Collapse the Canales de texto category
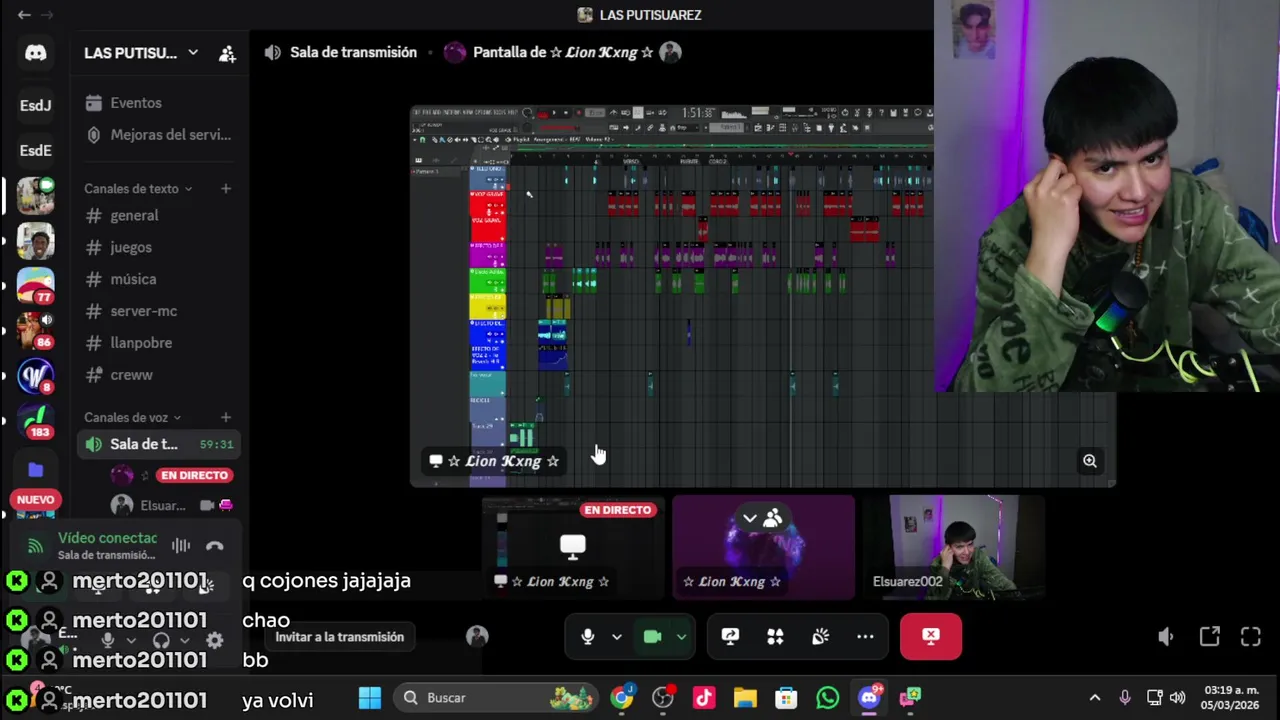Image resolution: width=1280 pixels, height=720 pixels. [x=138, y=188]
